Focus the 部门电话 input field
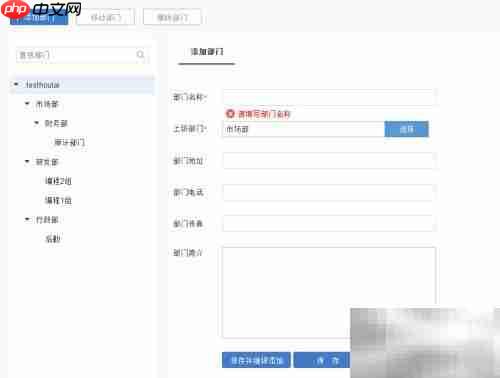 [329, 192]
